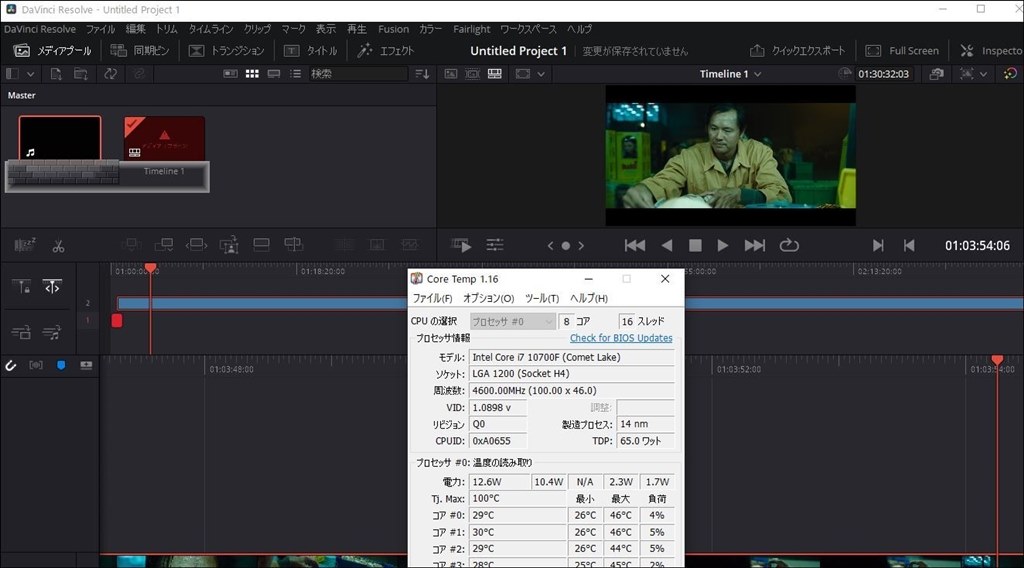Click the loop playback icon
1024x568 pixels.
pyautogui.click(x=789, y=245)
